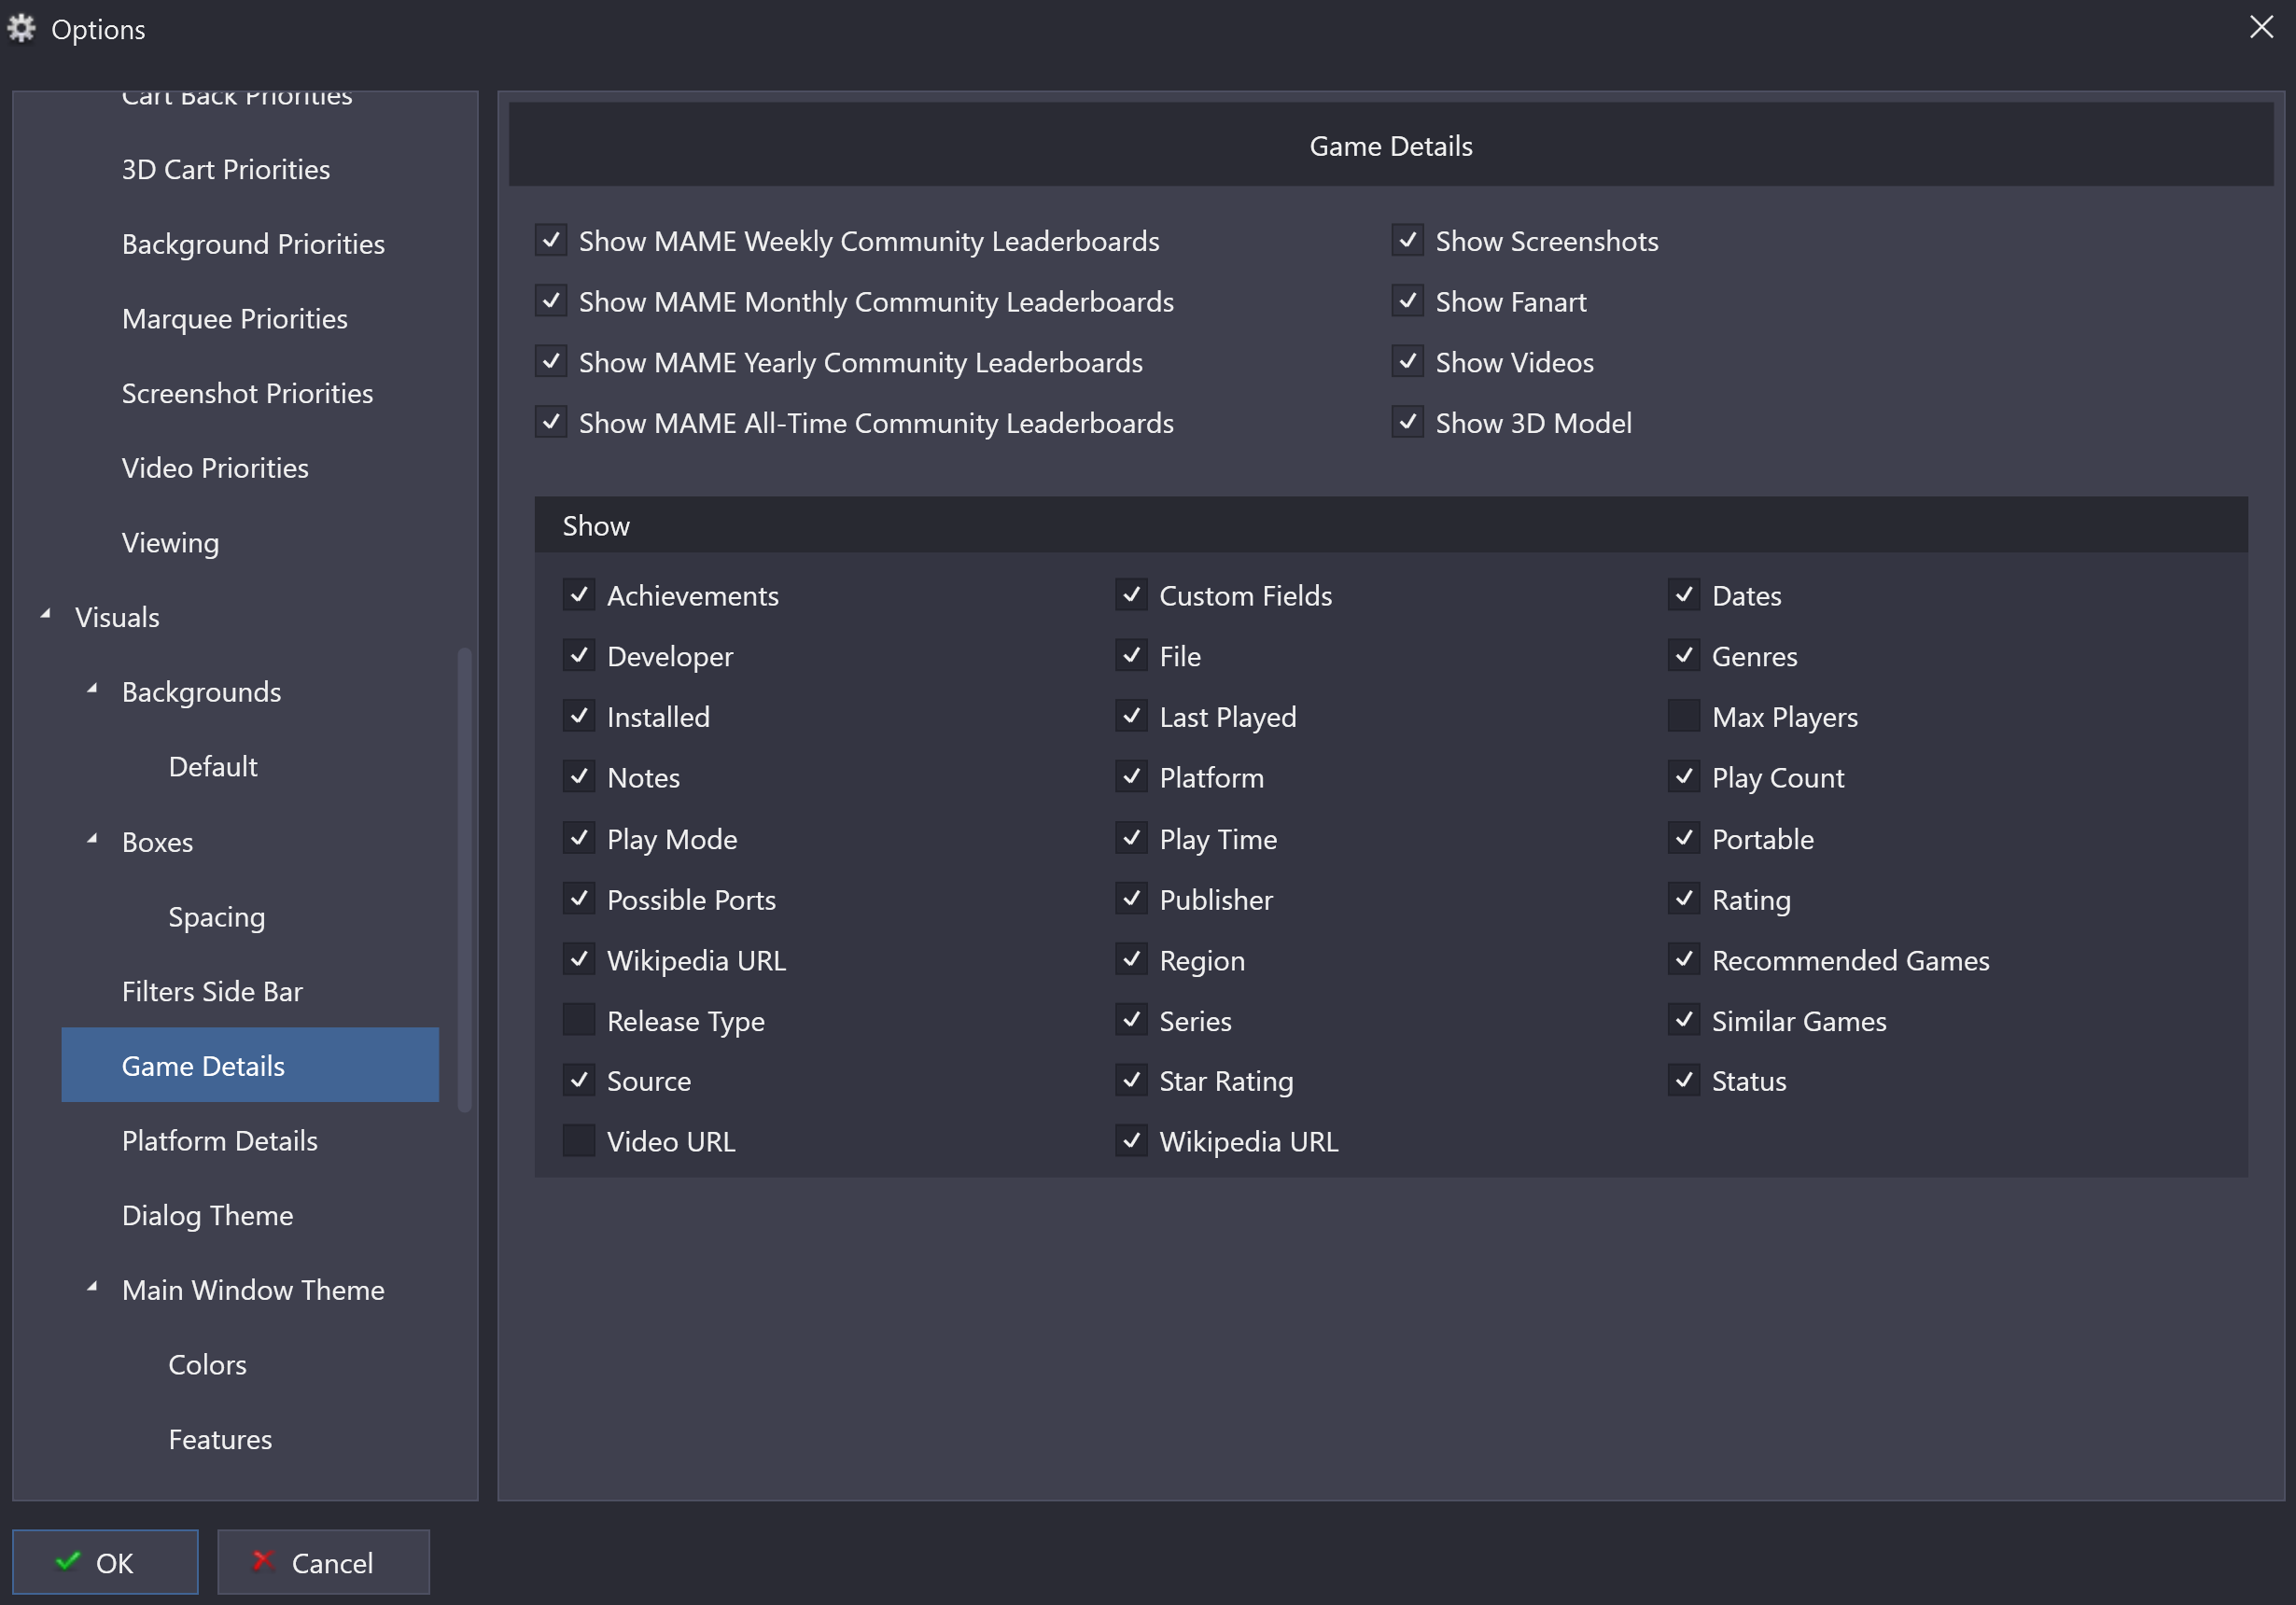Uncheck Show 3D Model

click(1408, 422)
